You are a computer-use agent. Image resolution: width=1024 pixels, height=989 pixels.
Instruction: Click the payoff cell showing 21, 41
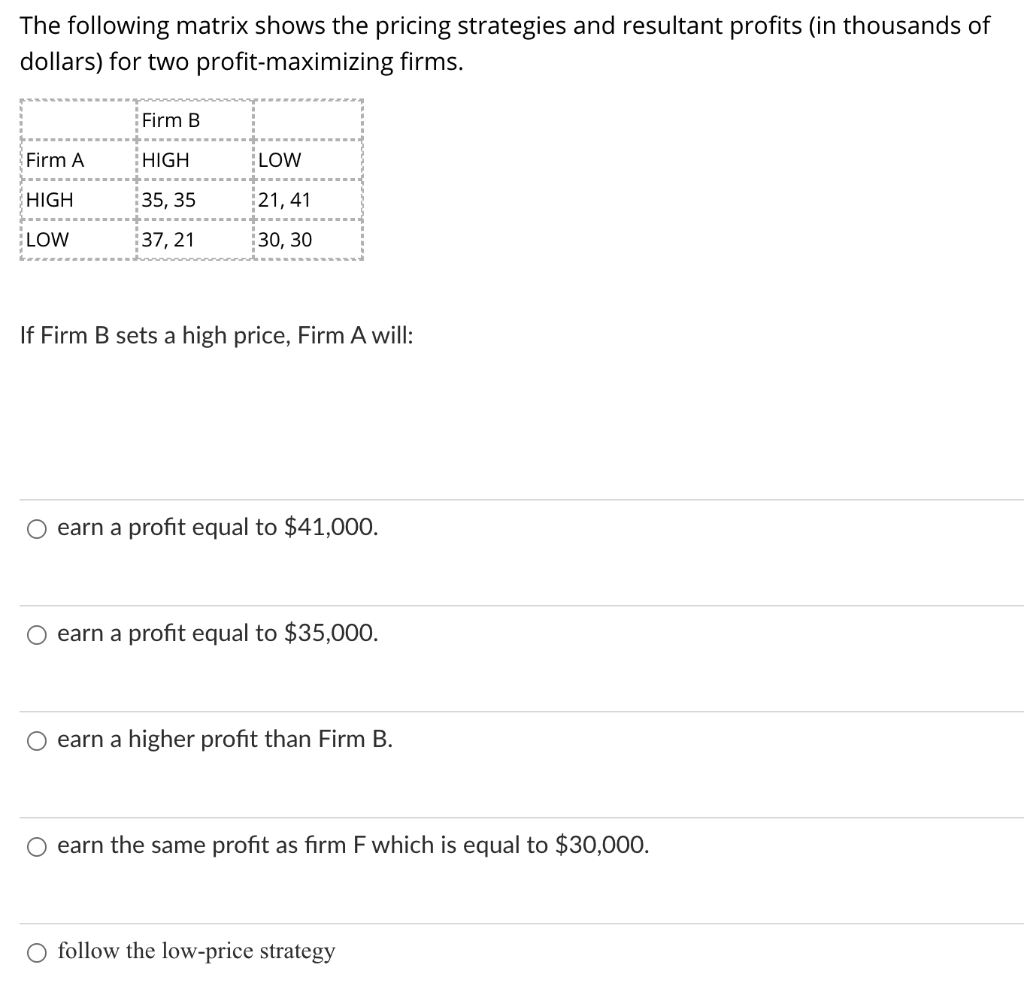pos(283,199)
